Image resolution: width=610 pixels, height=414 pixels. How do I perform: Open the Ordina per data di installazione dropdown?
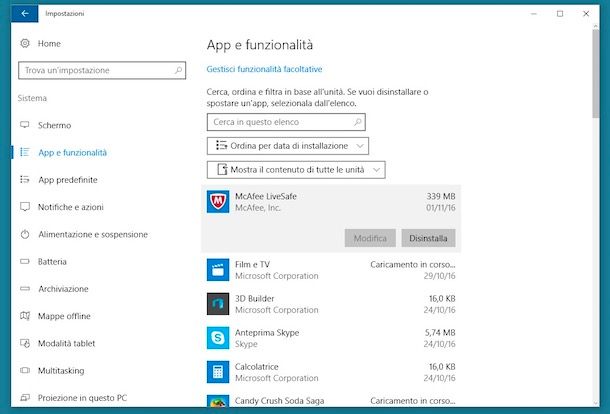tap(287, 146)
